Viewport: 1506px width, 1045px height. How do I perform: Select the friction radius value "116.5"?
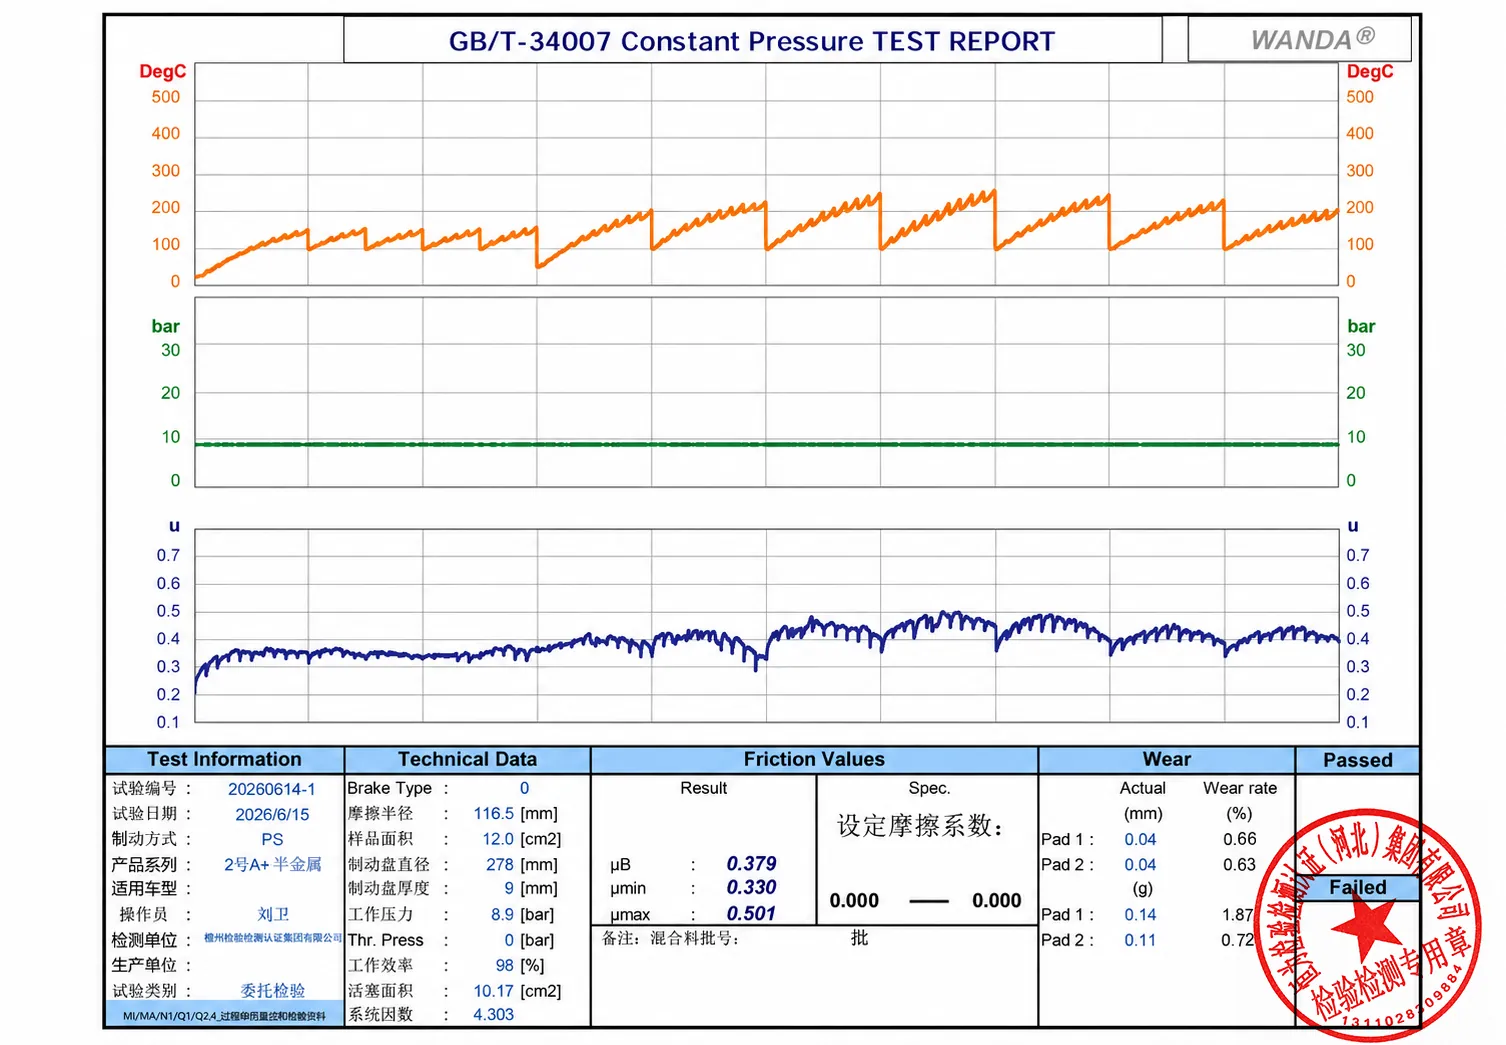[x=493, y=814]
